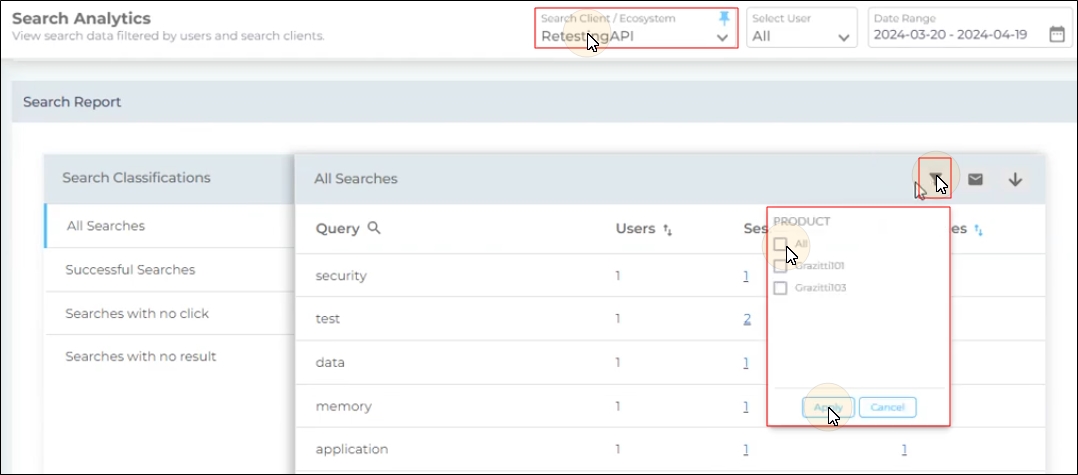This screenshot has height=475, width=1078.
Task: Open session count link for test query
Action: point(747,319)
